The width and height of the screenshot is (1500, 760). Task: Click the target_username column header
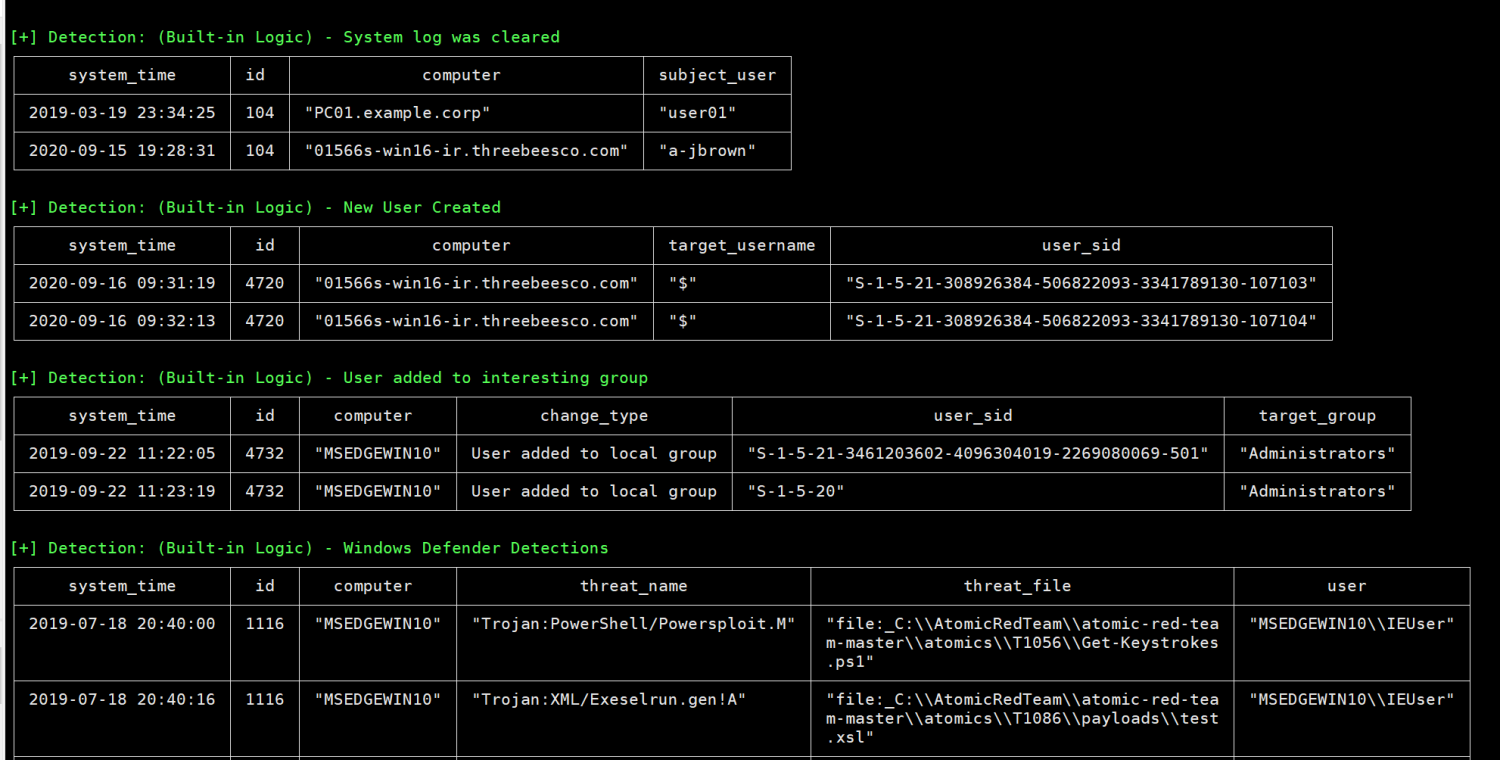pyautogui.click(x=742, y=245)
